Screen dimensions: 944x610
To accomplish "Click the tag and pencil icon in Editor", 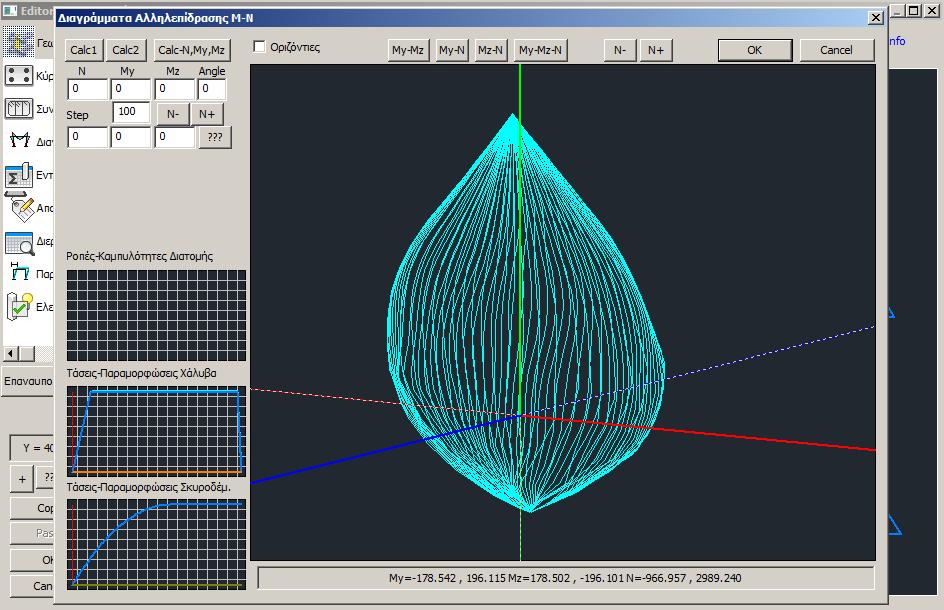I will [x=21, y=208].
